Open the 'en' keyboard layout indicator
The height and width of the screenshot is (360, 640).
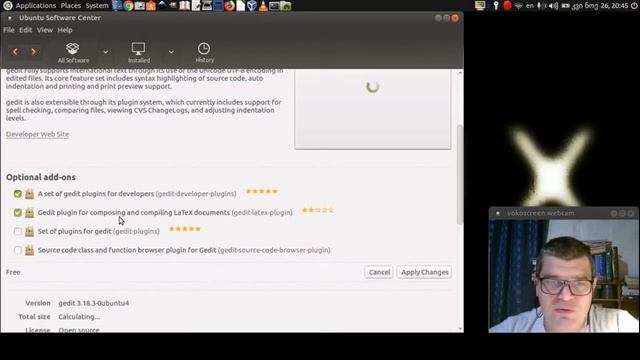click(530, 6)
